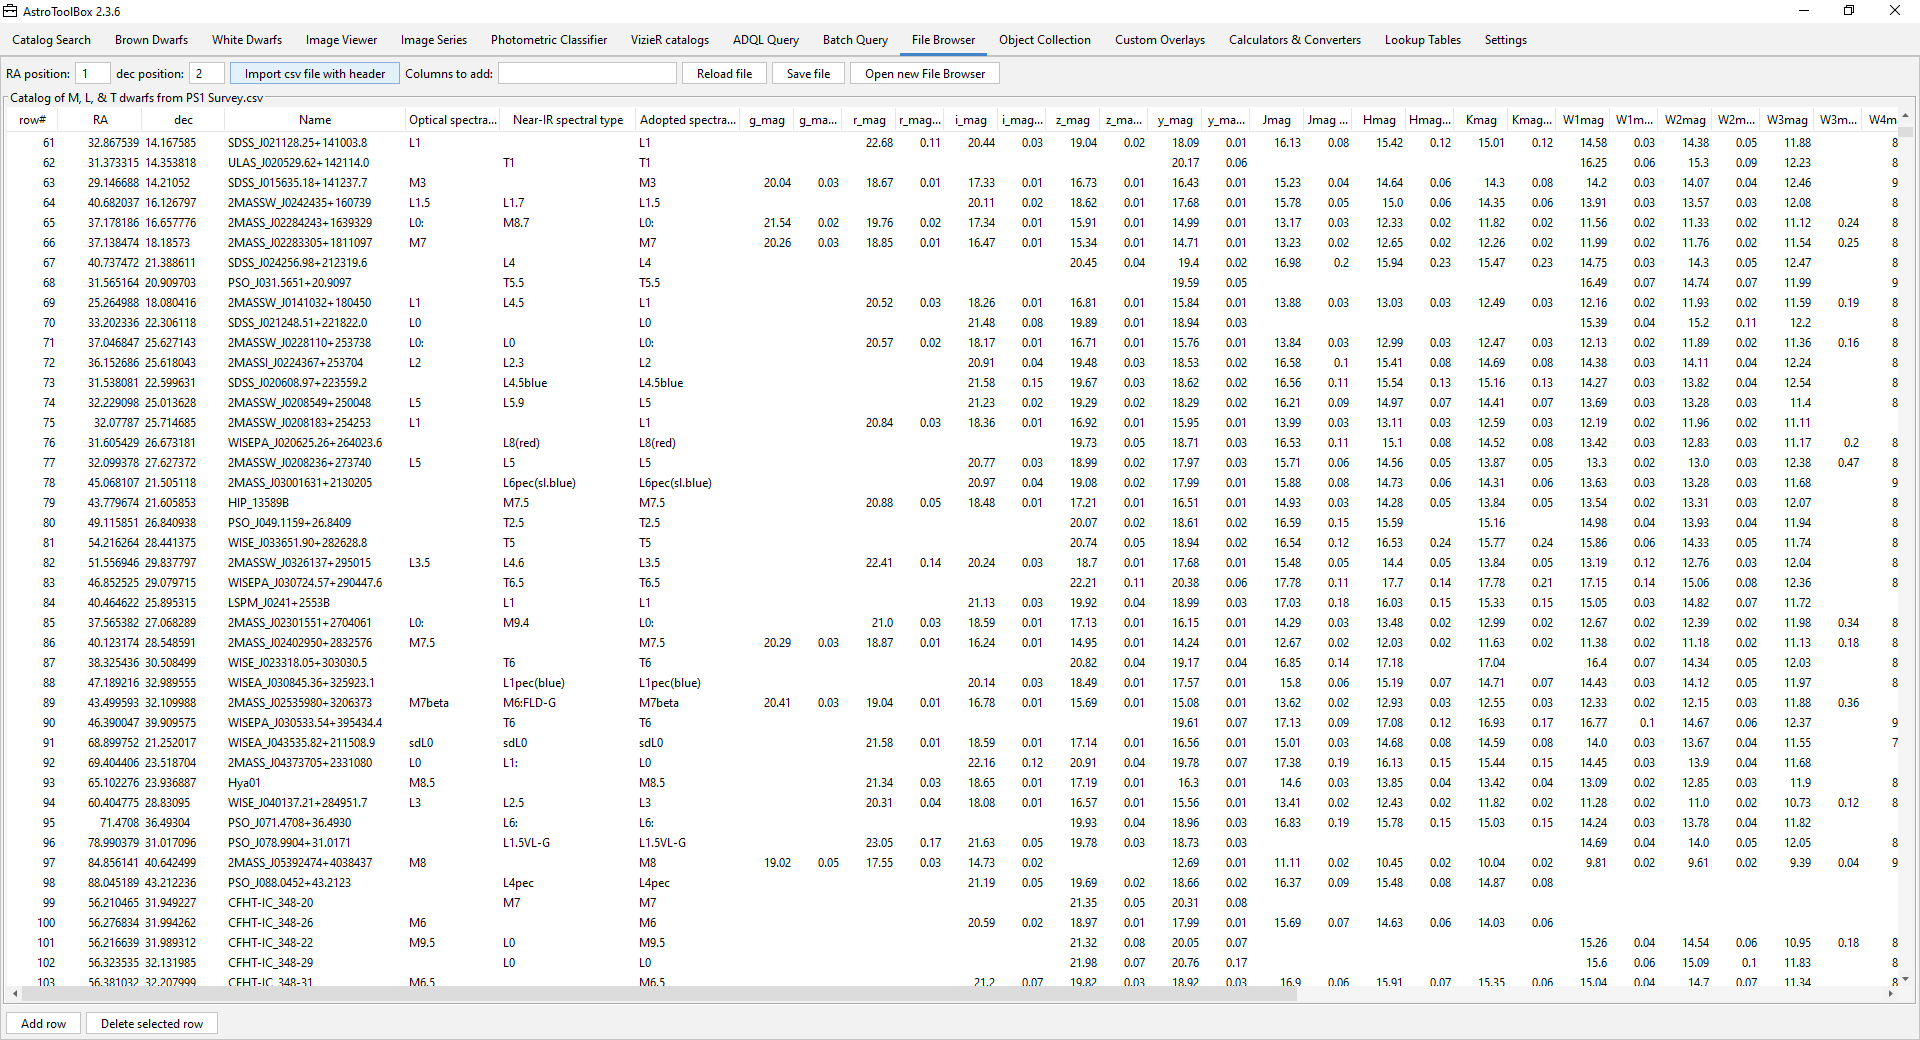Click the horizontal scrollbar right arrow

1890,994
